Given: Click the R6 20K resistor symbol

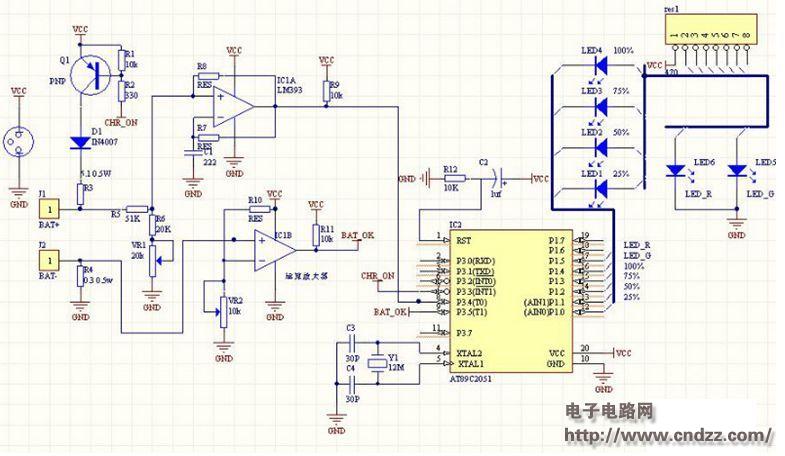Looking at the screenshot, I should pos(152,225).
